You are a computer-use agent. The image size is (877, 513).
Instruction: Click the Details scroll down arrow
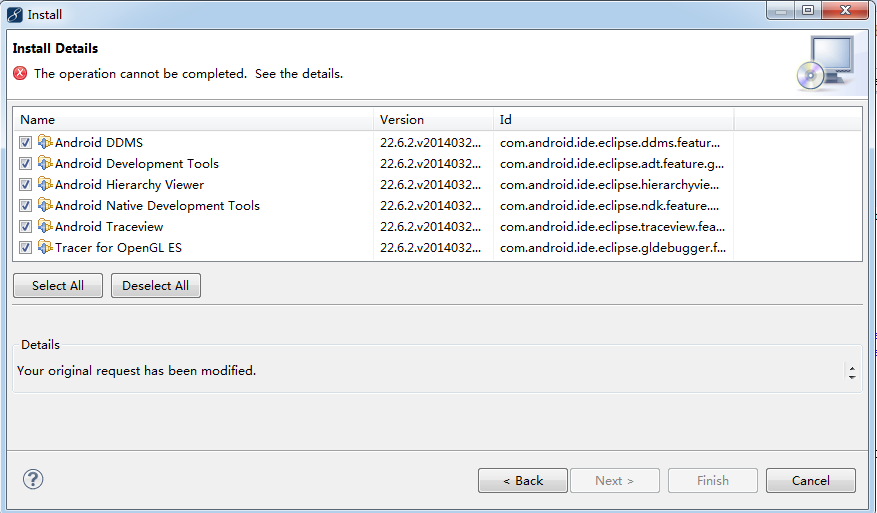pos(852,376)
